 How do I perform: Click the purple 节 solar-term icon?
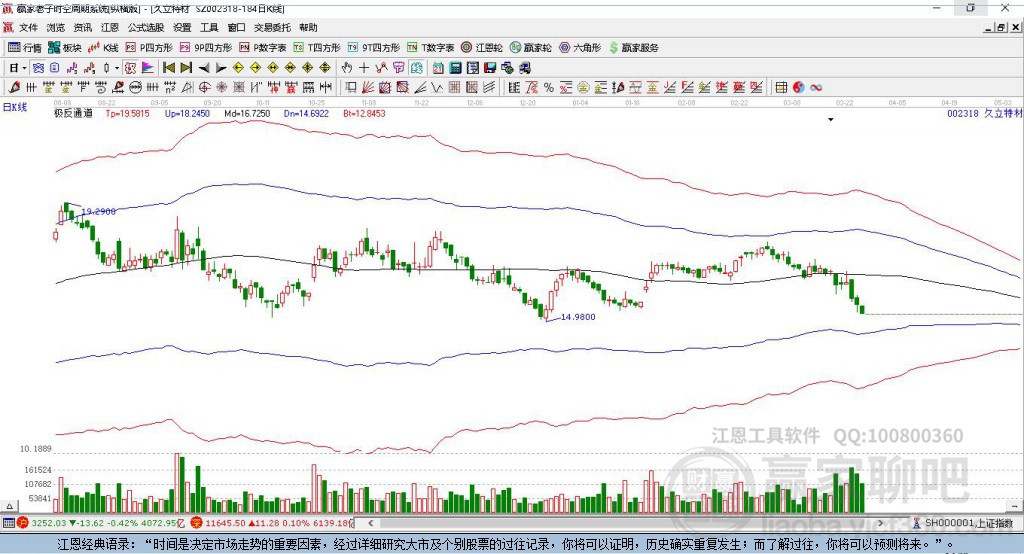click(x=398, y=67)
